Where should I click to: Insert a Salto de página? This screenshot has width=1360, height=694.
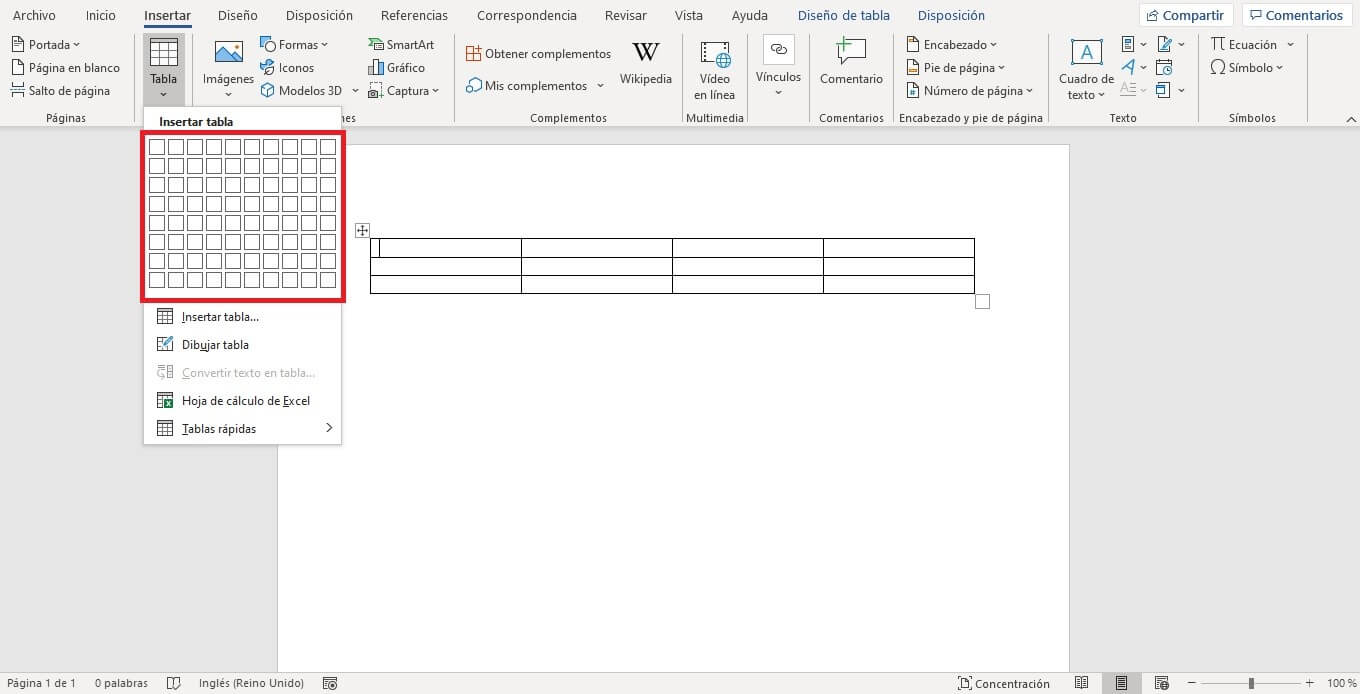click(61, 90)
